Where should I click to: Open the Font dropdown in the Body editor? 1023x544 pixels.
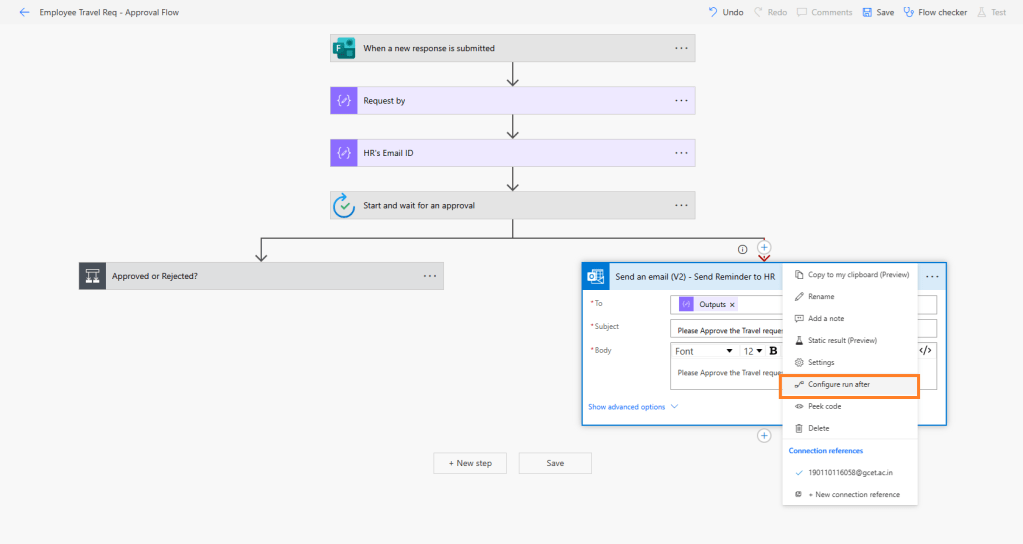point(704,351)
